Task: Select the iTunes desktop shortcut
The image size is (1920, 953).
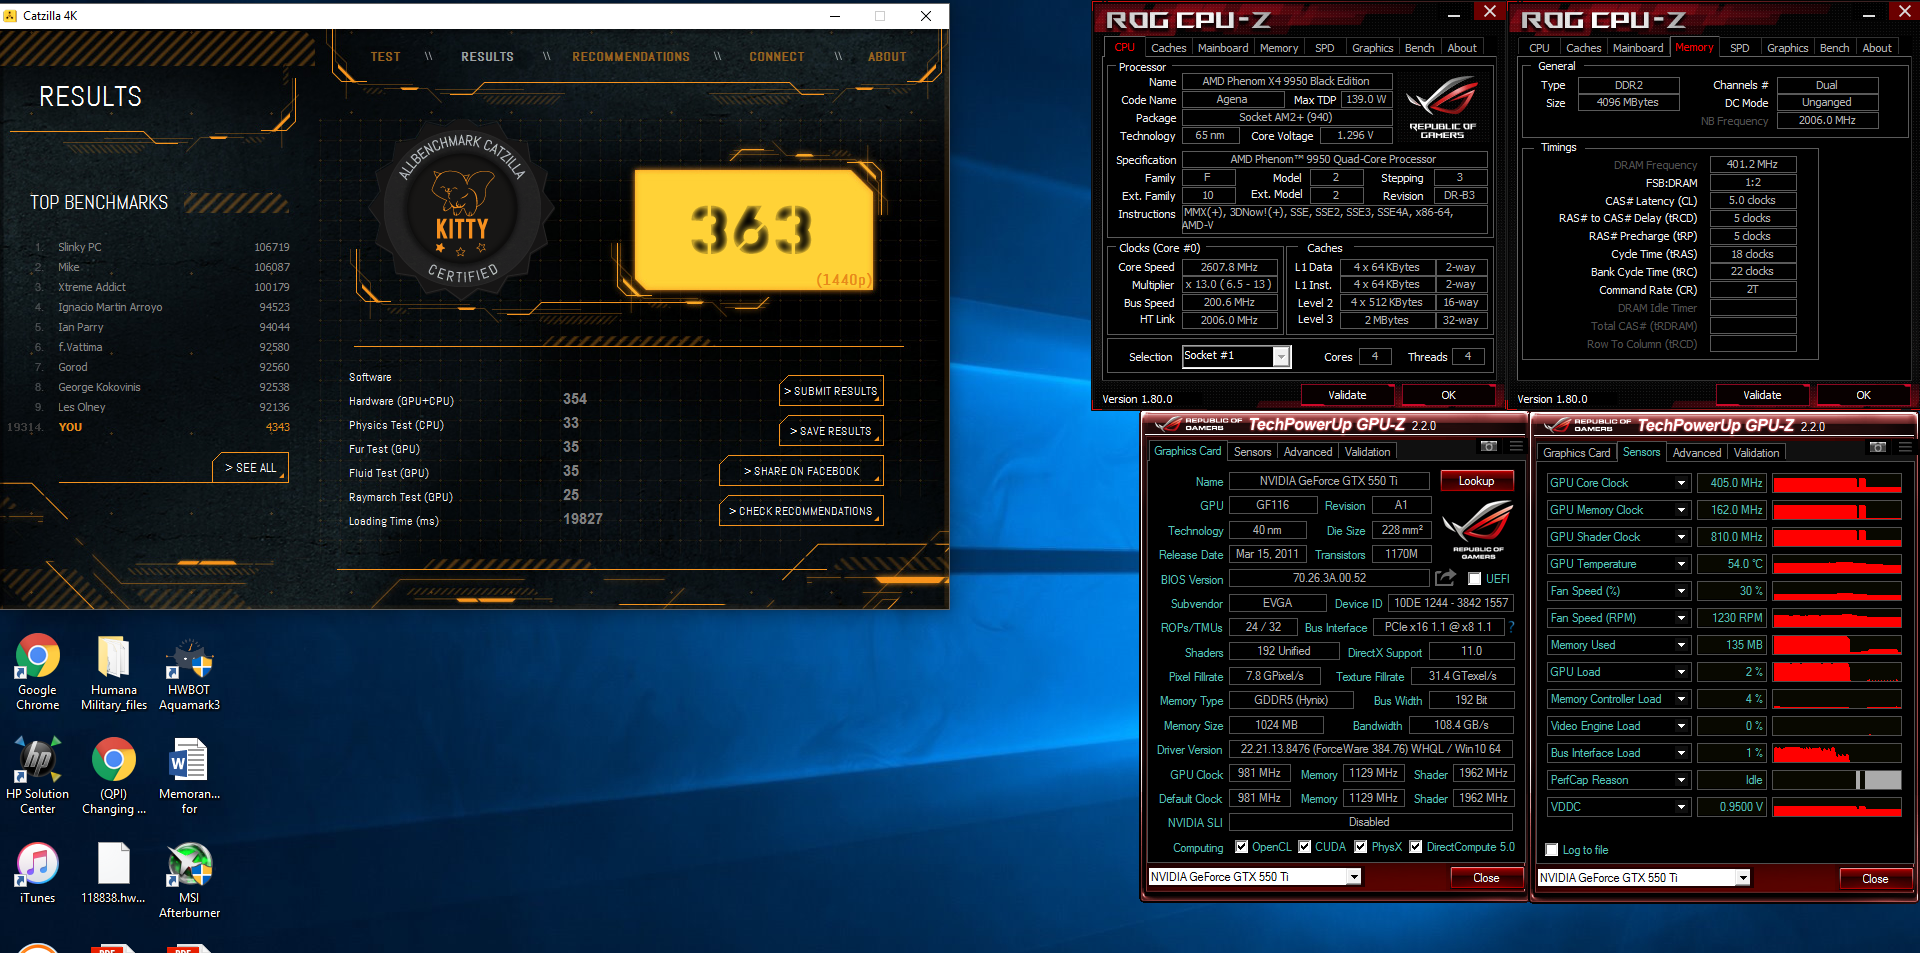Action: (37, 872)
